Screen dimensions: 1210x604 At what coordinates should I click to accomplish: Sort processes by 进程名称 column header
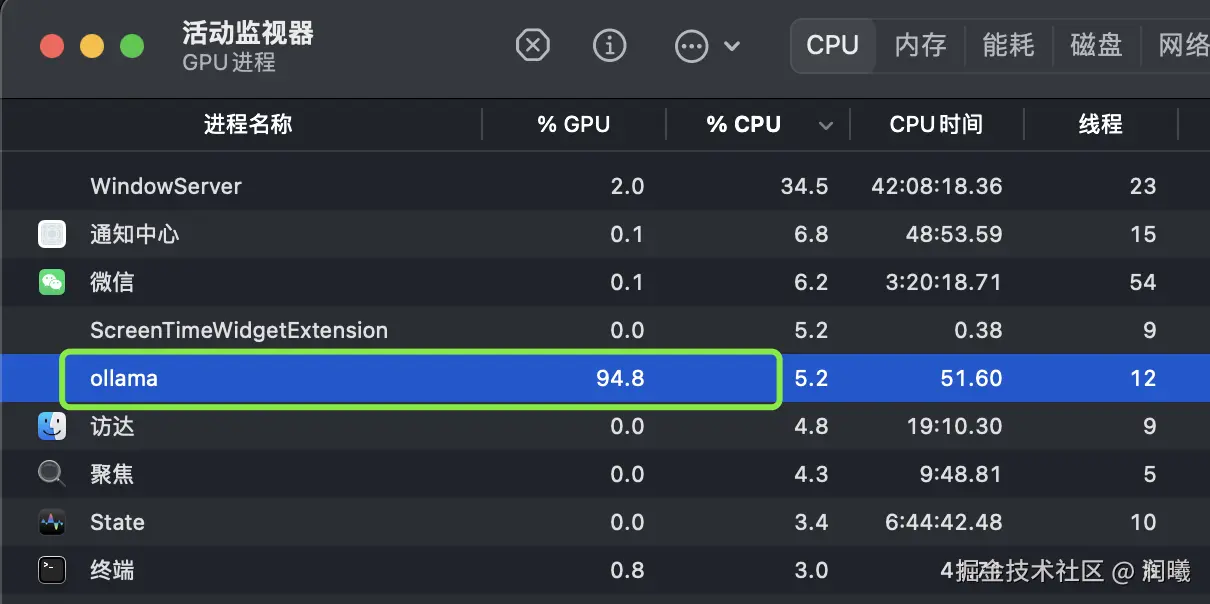pos(248,124)
